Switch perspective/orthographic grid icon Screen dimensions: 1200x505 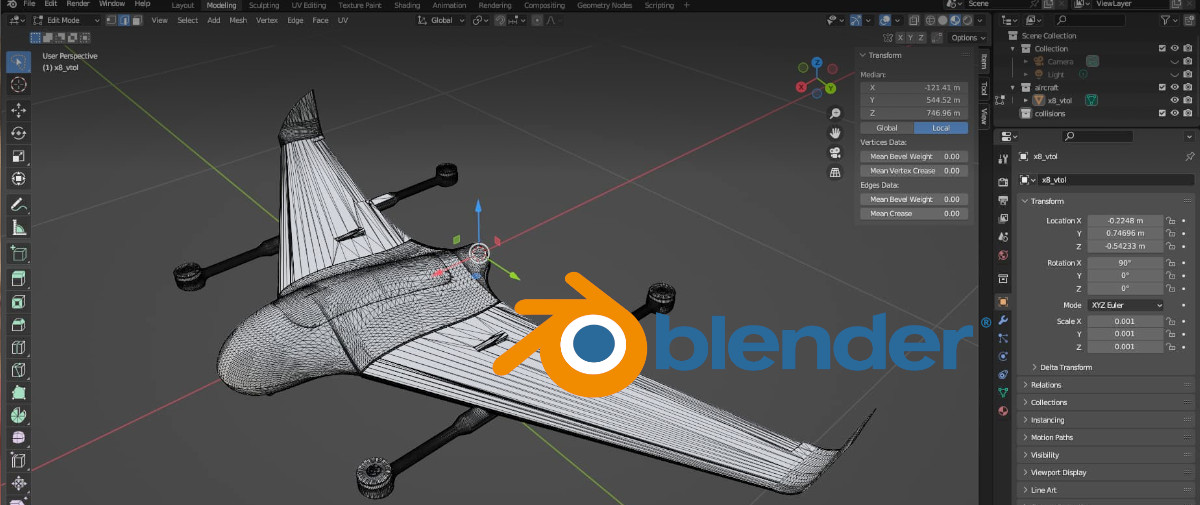[835, 172]
